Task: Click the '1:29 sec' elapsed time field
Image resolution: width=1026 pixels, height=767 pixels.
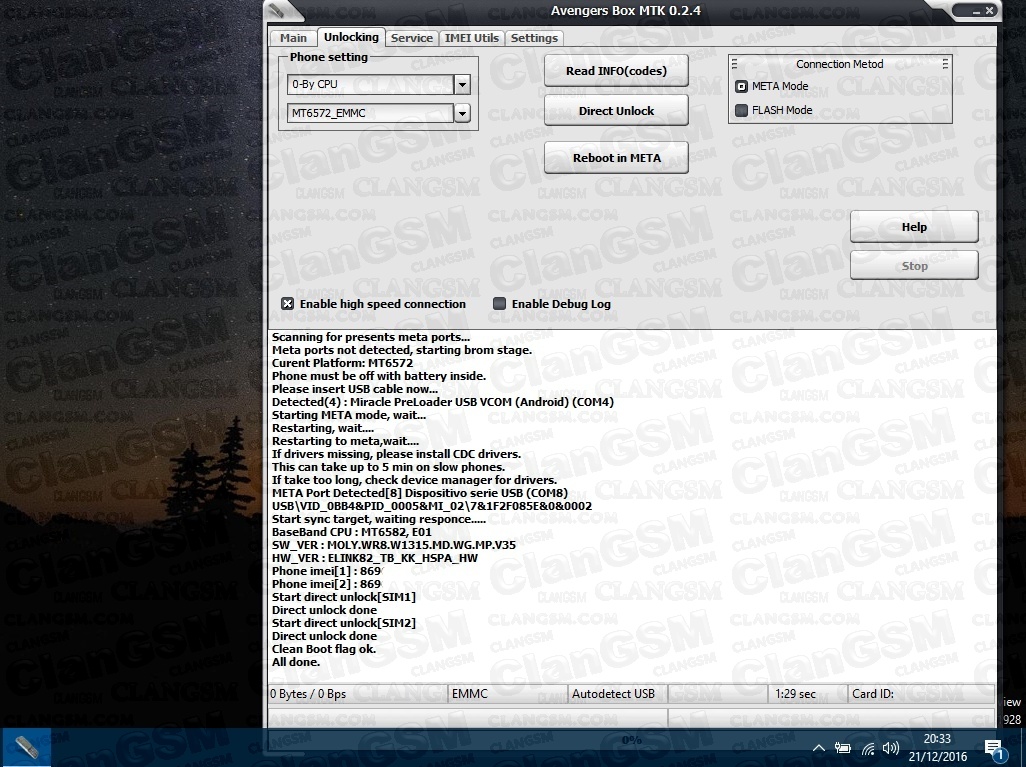Action: [808, 694]
